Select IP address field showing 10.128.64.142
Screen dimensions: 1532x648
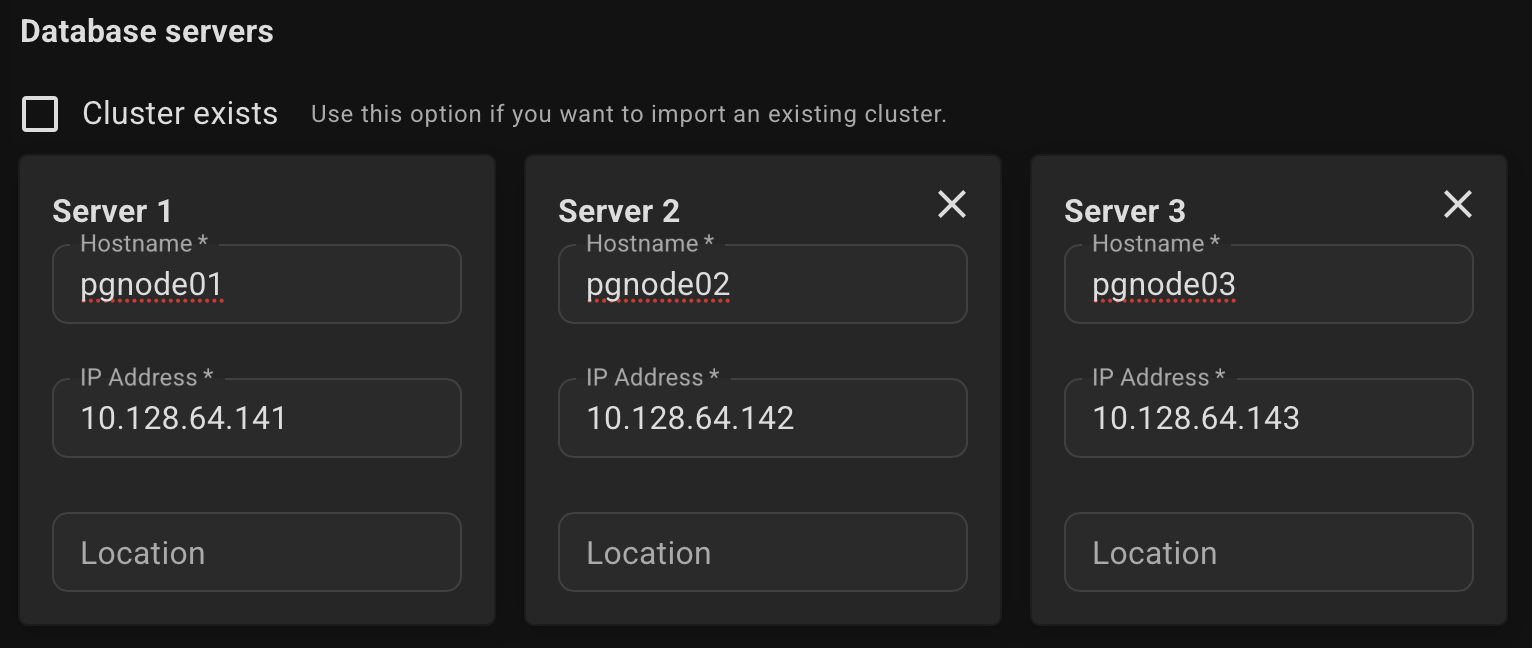point(763,418)
